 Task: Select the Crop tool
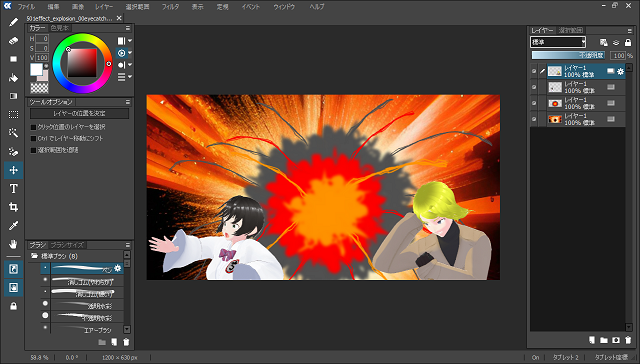13,207
